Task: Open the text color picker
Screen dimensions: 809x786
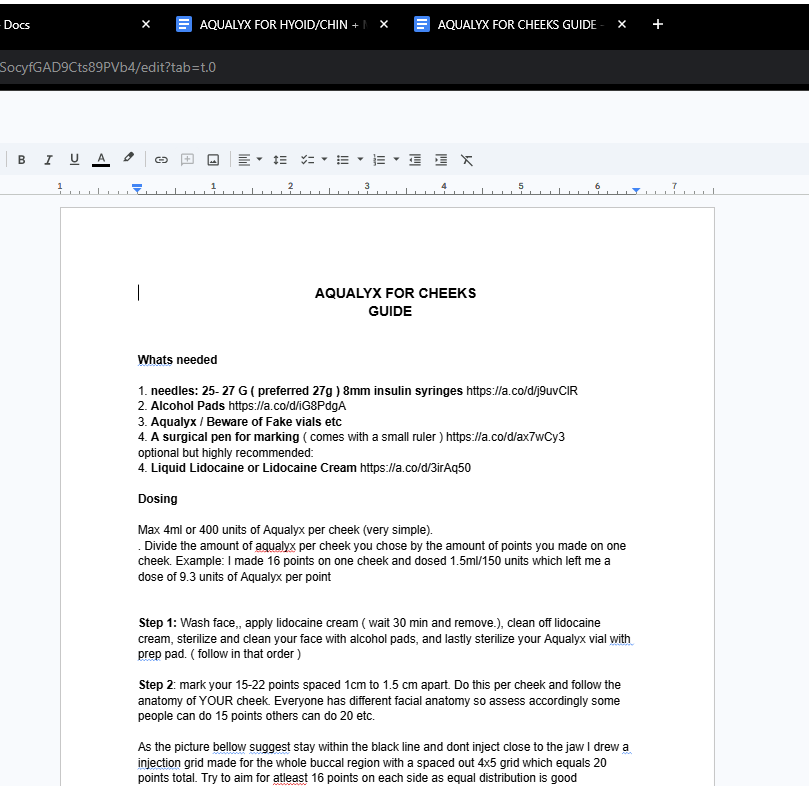Action: click(100, 160)
